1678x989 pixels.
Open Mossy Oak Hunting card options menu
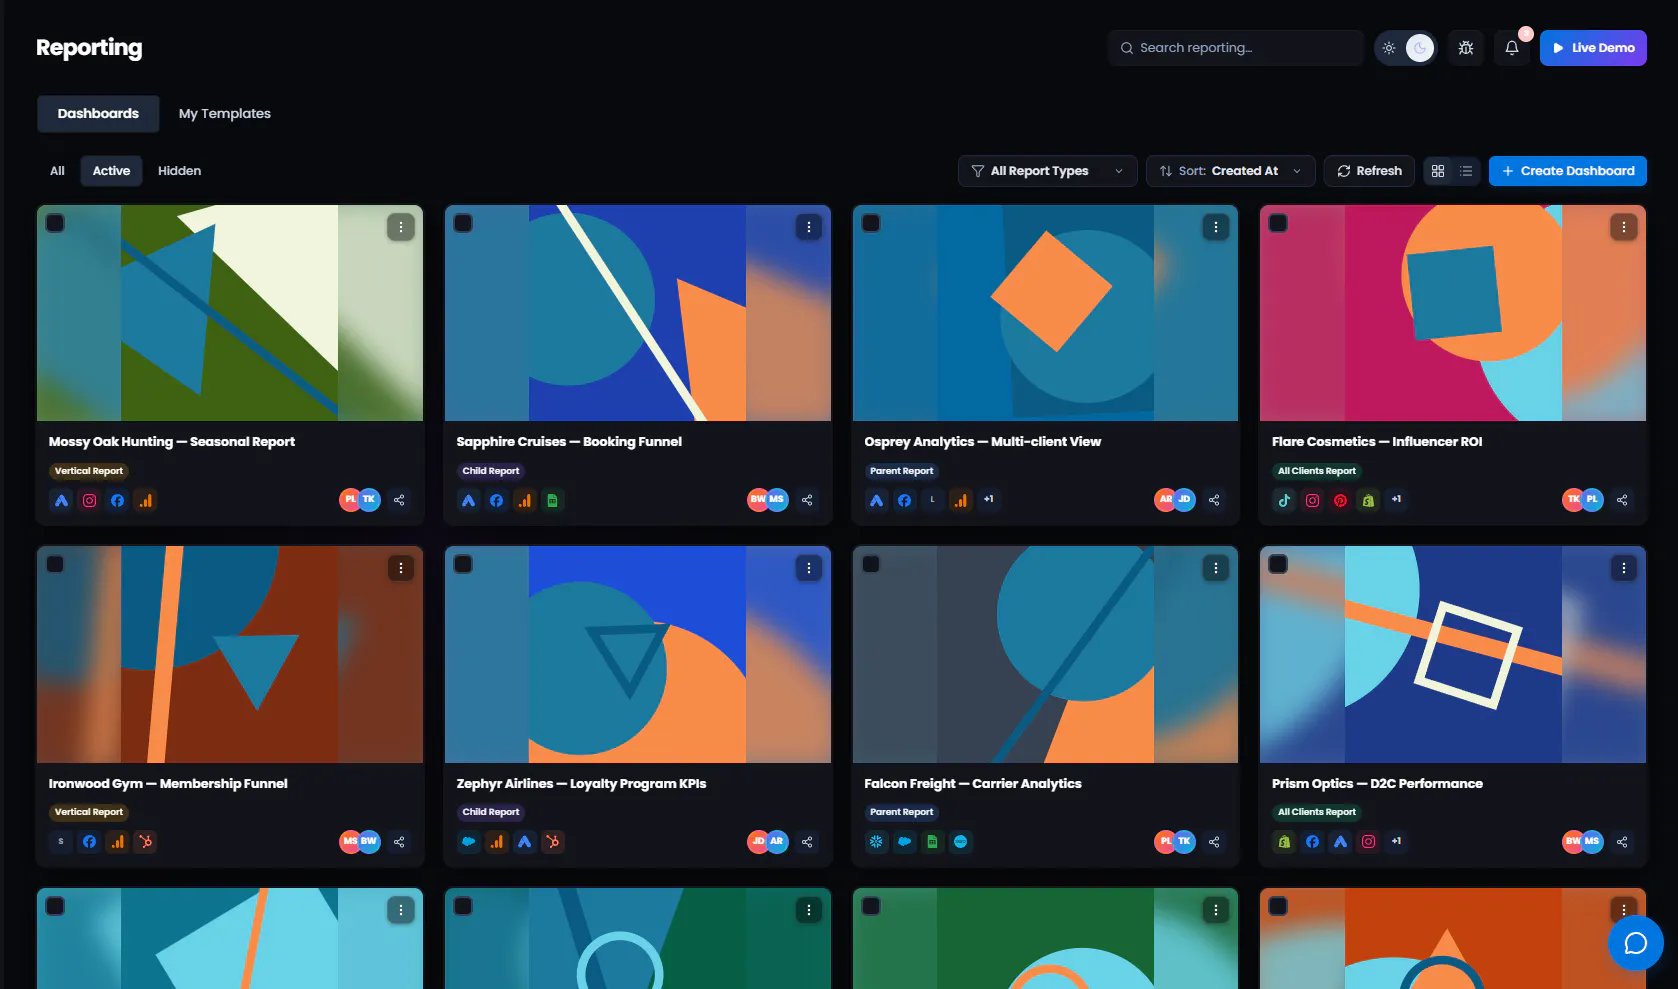pos(401,227)
